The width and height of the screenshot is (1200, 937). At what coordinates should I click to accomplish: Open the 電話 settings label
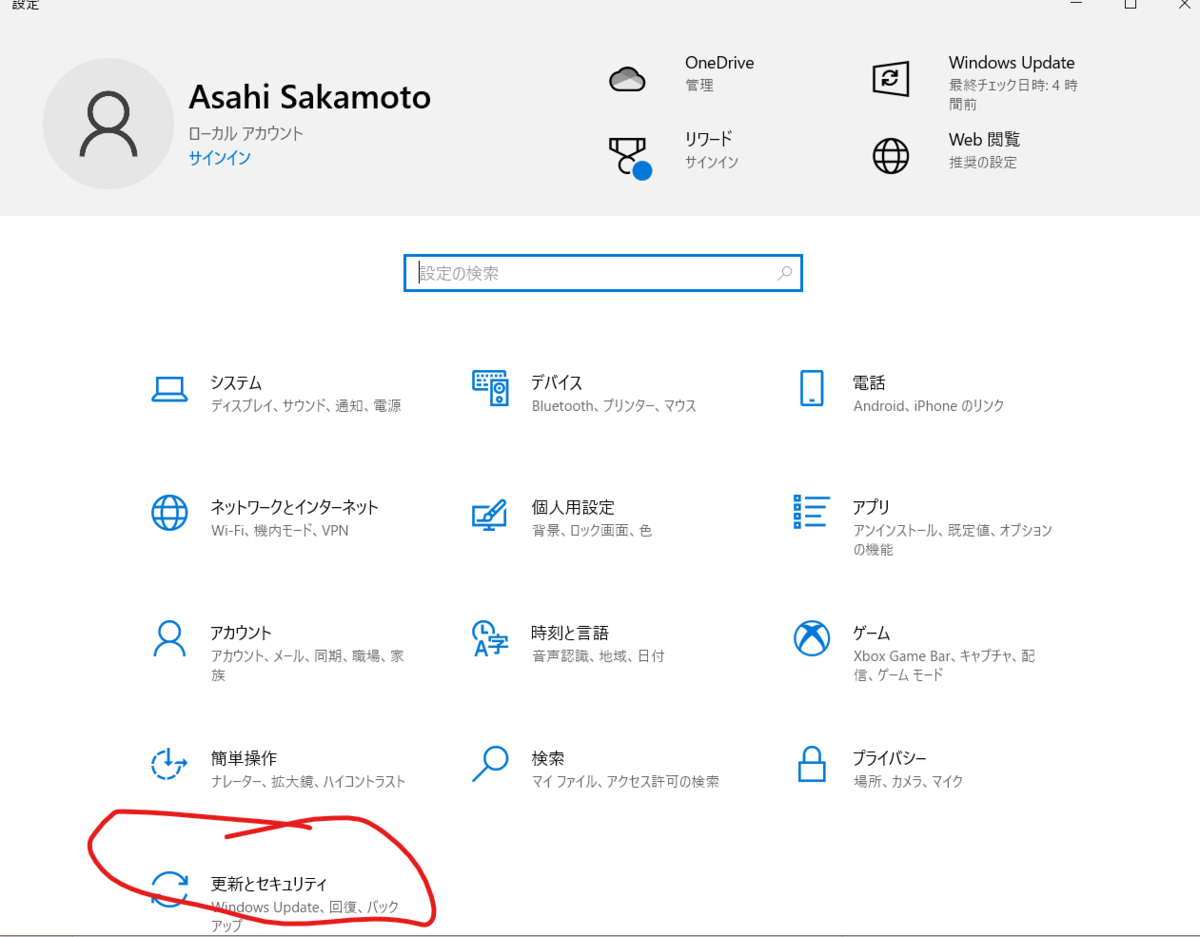click(869, 383)
